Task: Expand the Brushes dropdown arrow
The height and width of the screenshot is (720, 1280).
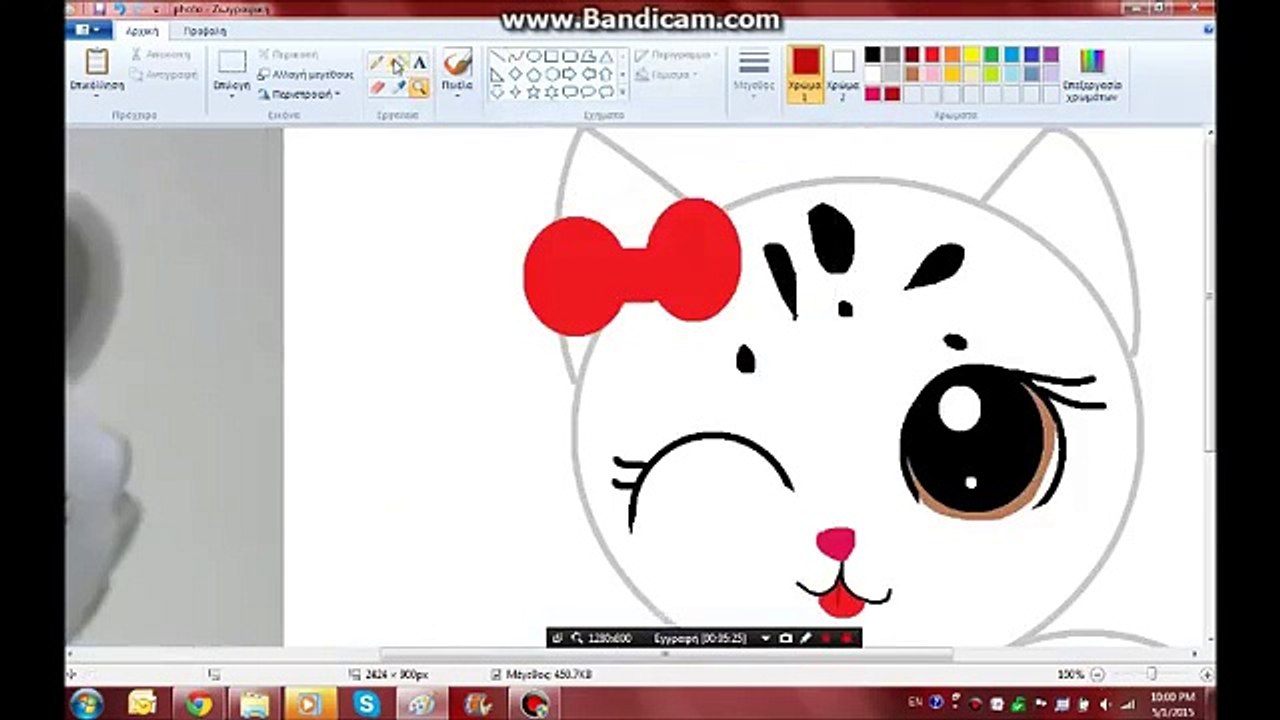Action: click(x=457, y=97)
